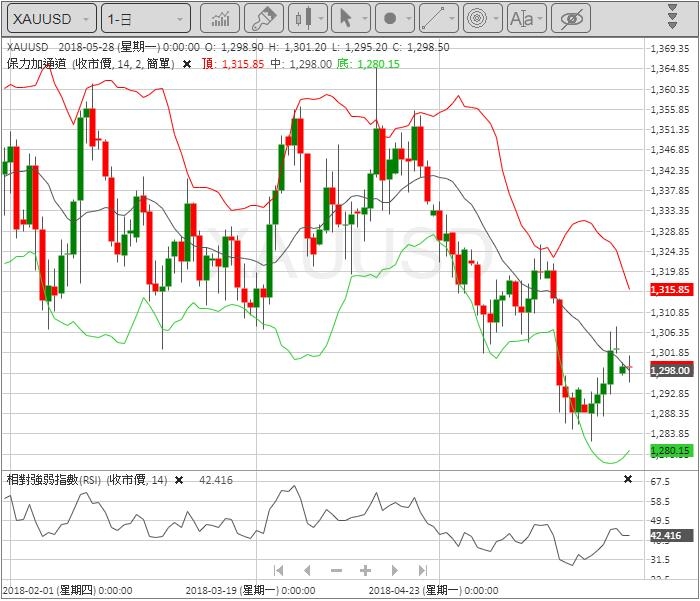
Task: Click the 1,298.00 current price tag
Action: [670, 370]
